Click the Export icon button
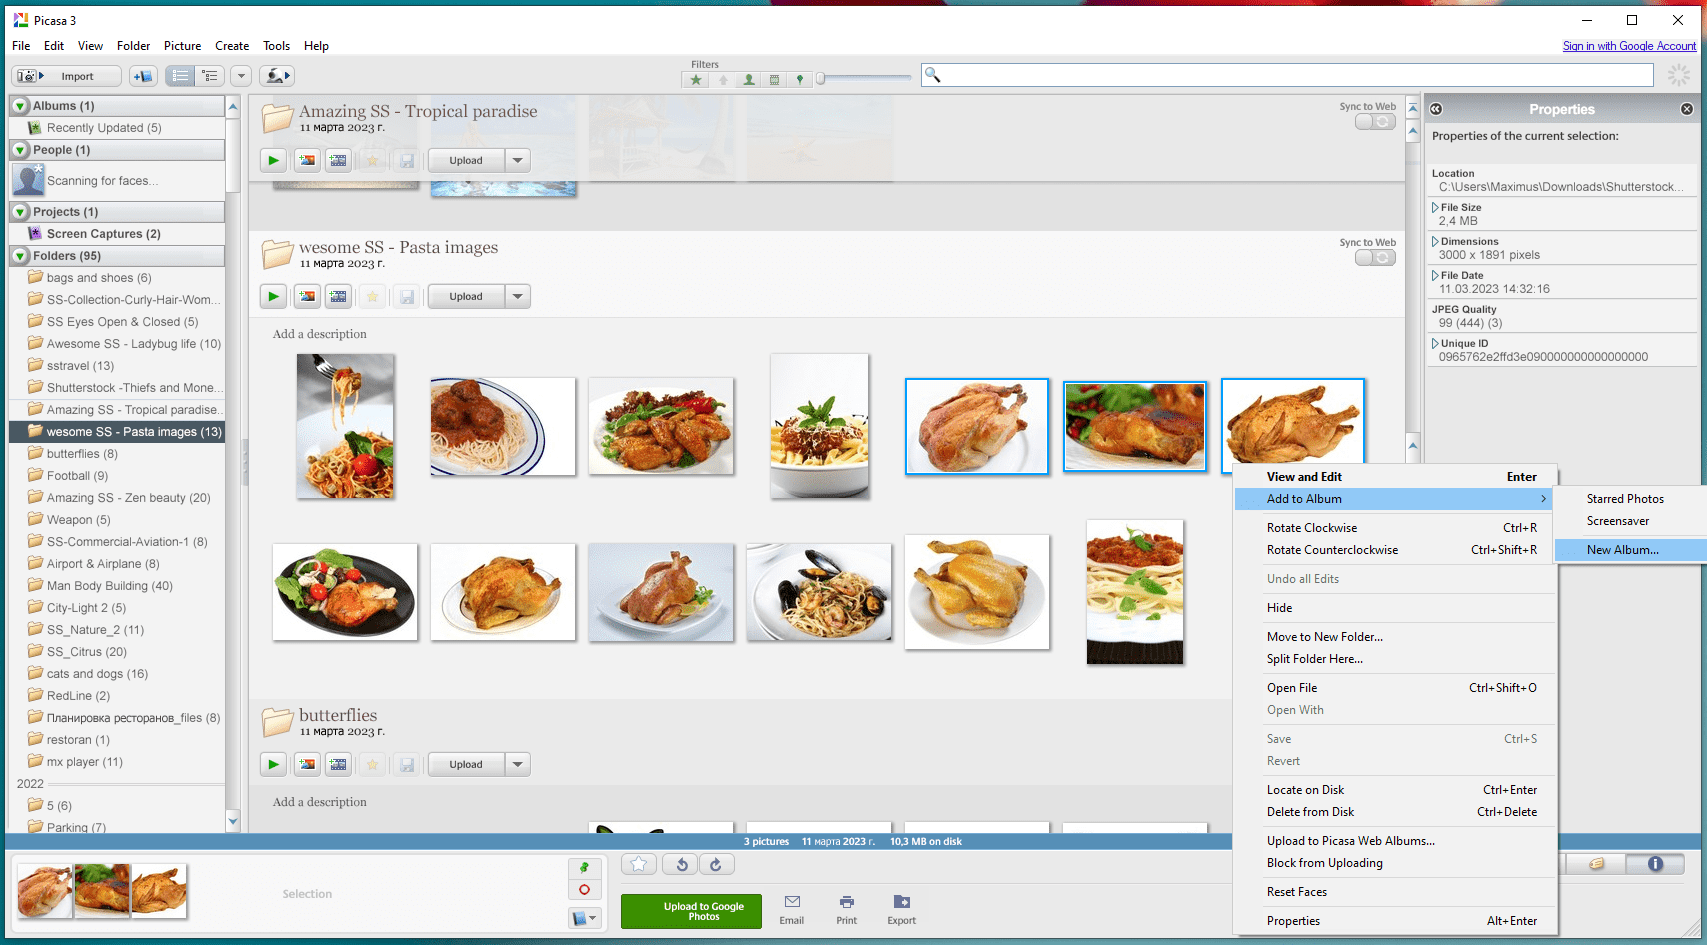This screenshot has height=945, width=1707. coord(901,910)
